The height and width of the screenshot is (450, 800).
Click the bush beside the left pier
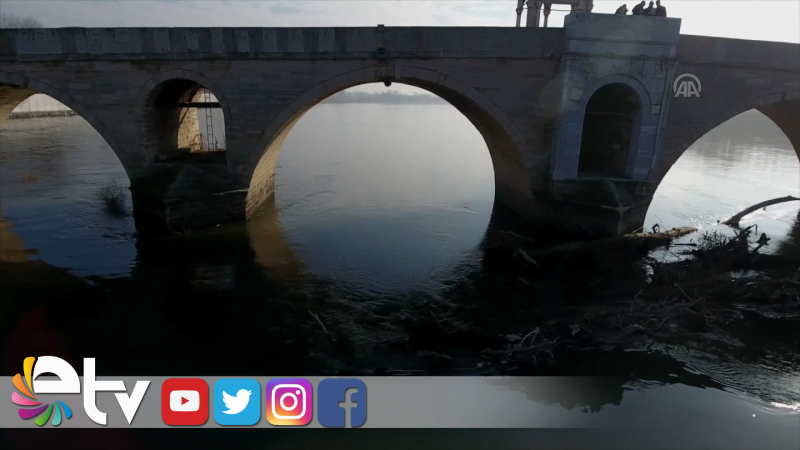[114, 198]
